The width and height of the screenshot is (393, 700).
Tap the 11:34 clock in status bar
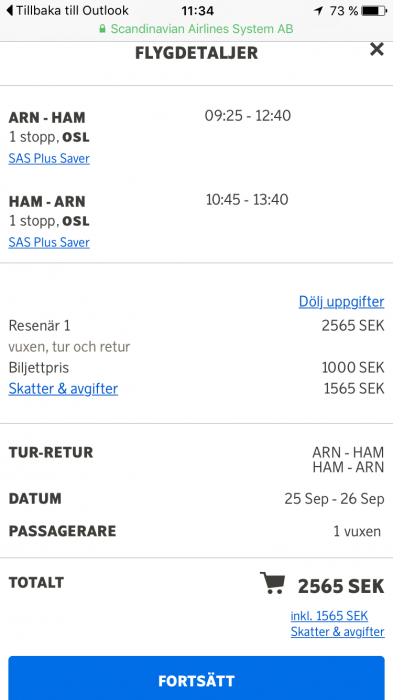click(197, 11)
